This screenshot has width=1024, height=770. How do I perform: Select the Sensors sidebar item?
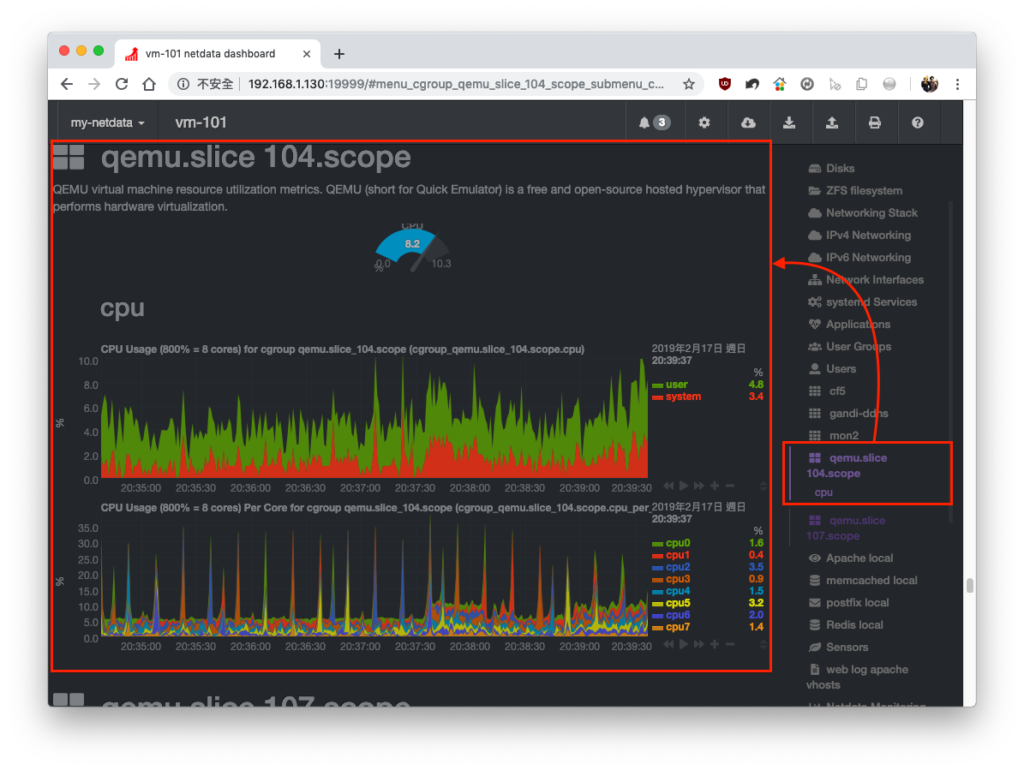(839, 647)
